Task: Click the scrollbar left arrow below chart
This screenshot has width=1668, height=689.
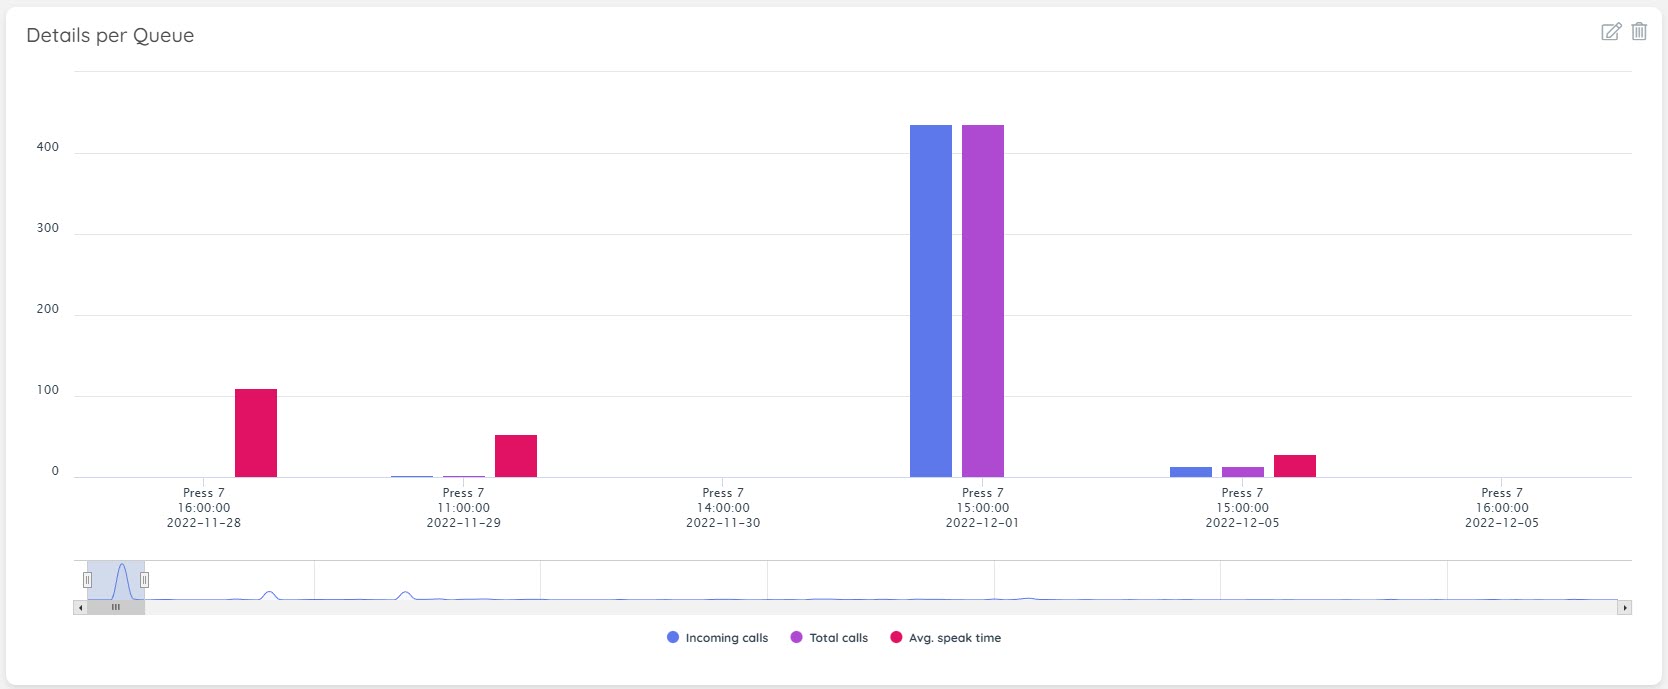Action: click(x=80, y=608)
